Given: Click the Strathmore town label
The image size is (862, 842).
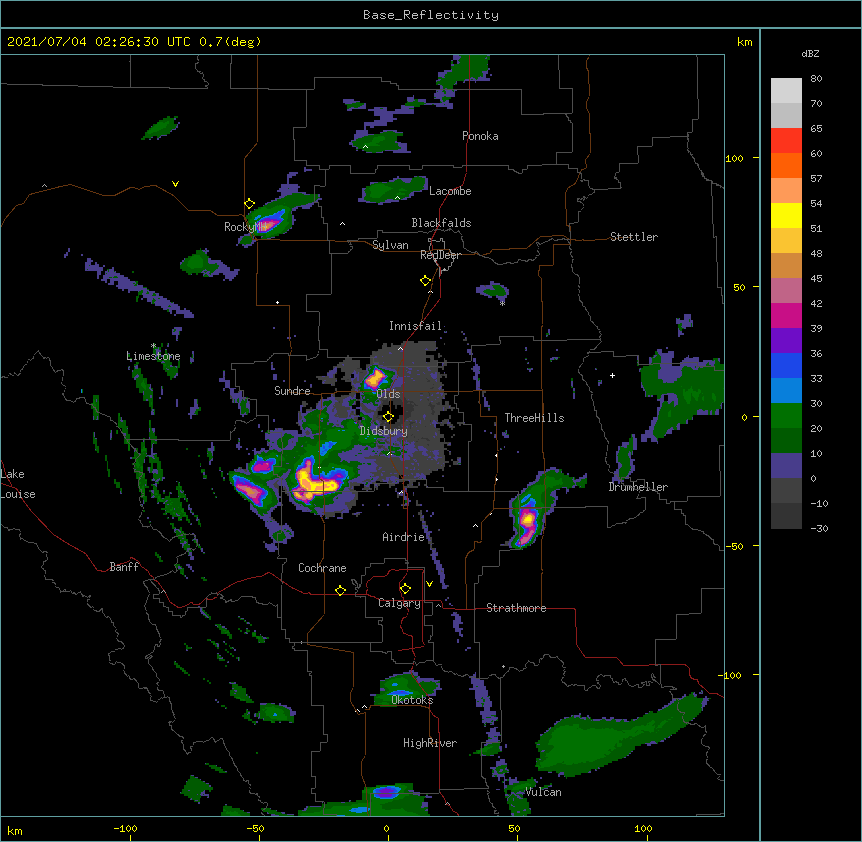Looking at the screenshot, I should (x=516, y=608).
